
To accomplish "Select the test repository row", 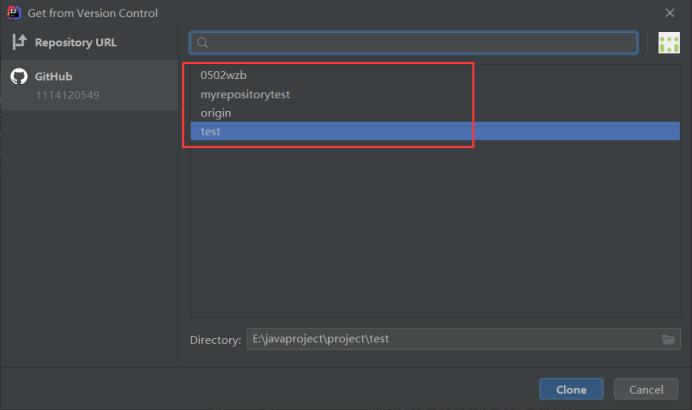I will 435,131.
